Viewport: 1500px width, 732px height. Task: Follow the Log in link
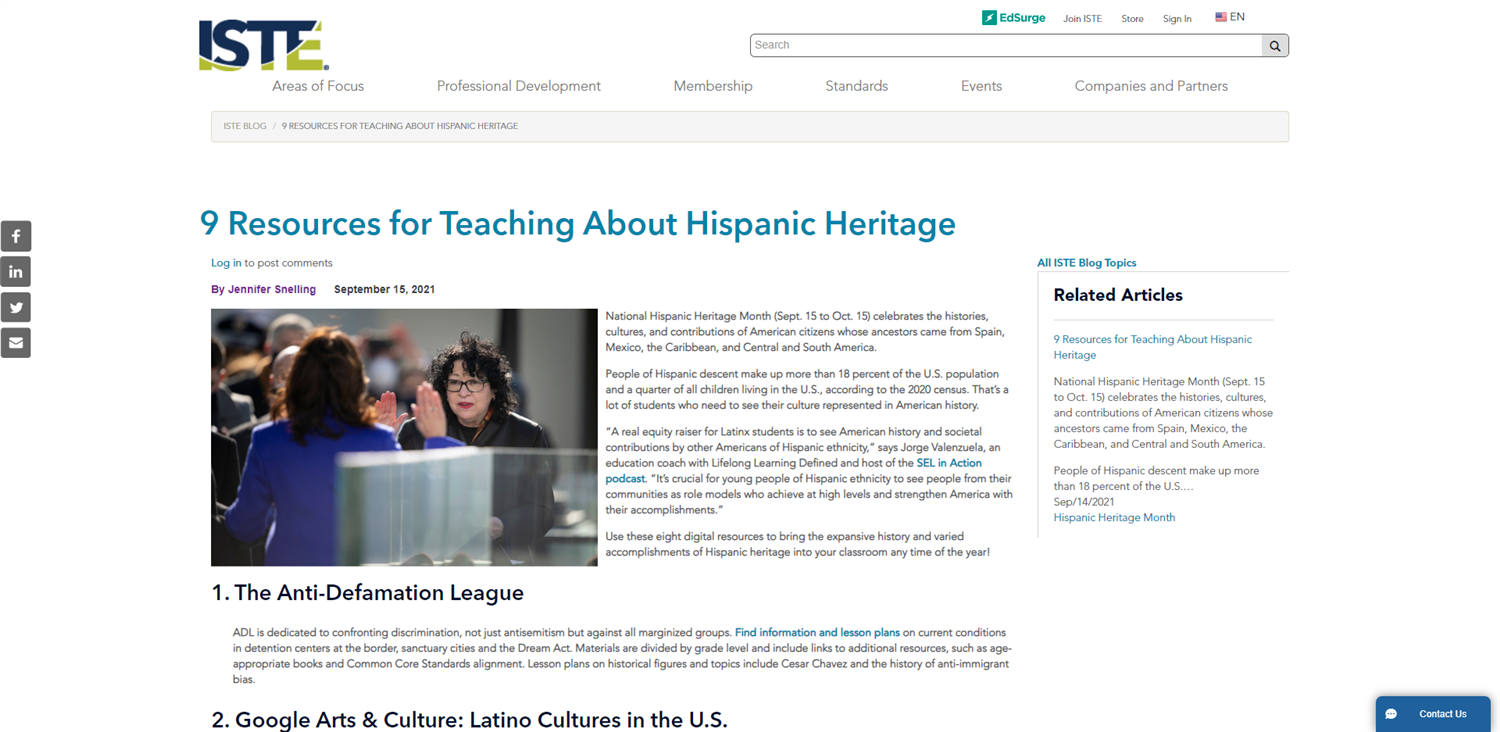[x=226, y=263]
